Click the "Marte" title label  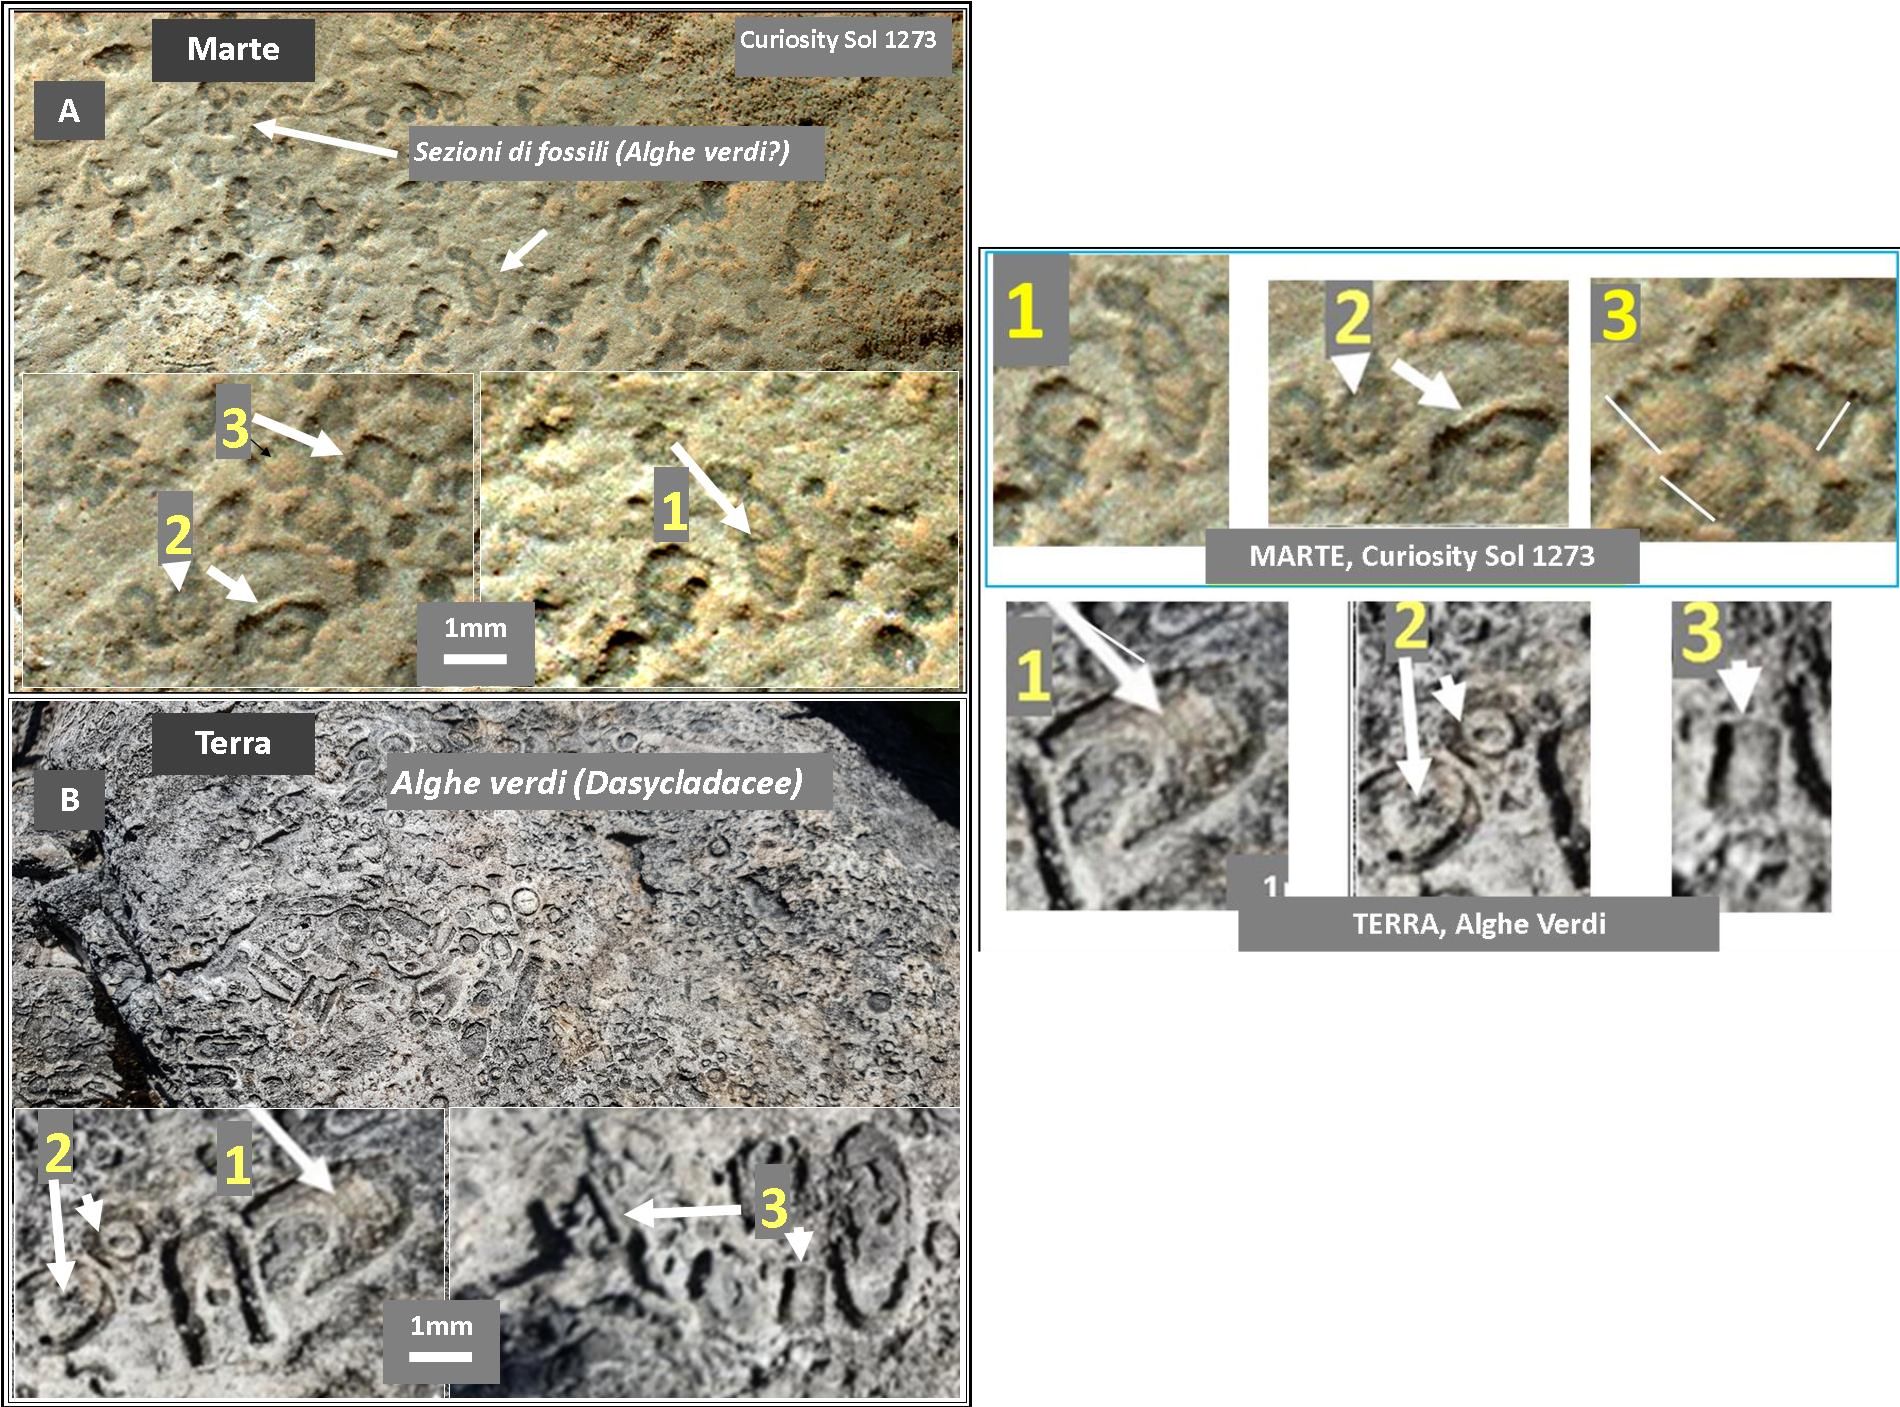click(233, 49)
